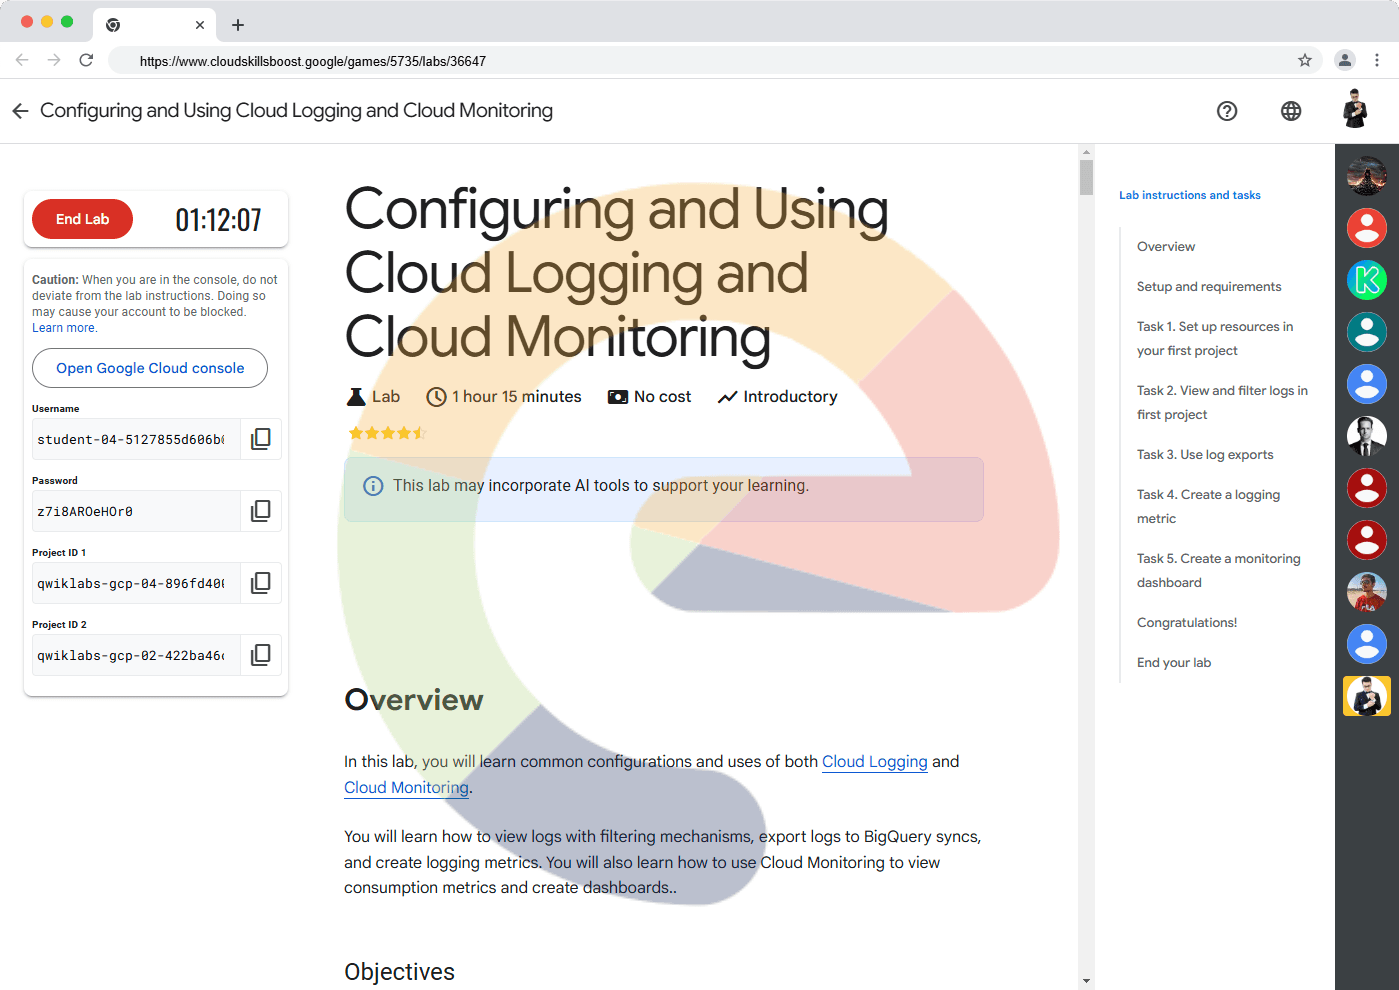The image size is (1399, 990).
Task: Select the yellow highlighted avatar in sidebar
Action: tap(1367, 696)
